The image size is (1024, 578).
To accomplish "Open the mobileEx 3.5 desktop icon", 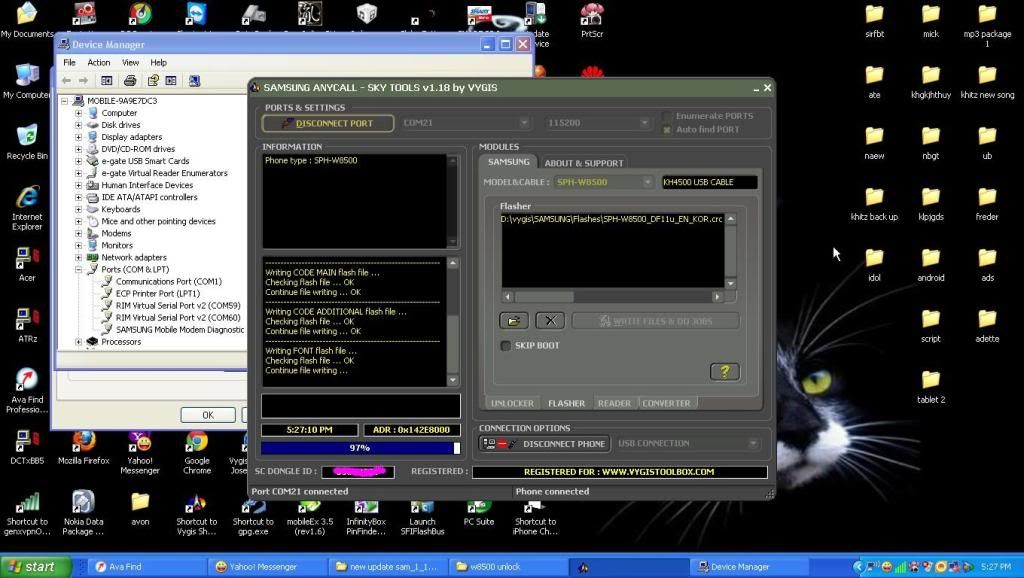I will pyautogui.click(x=310, y=516).
